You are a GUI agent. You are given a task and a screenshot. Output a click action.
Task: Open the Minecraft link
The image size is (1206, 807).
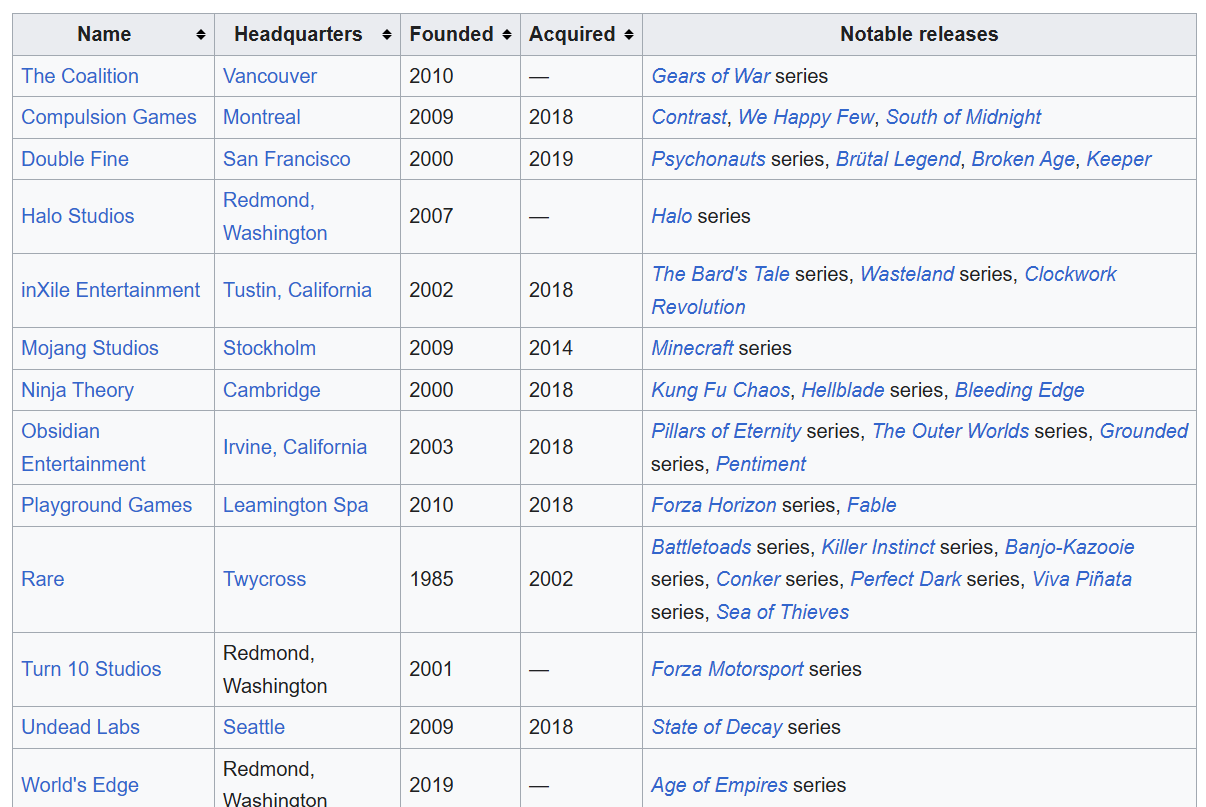coord(693,348)
